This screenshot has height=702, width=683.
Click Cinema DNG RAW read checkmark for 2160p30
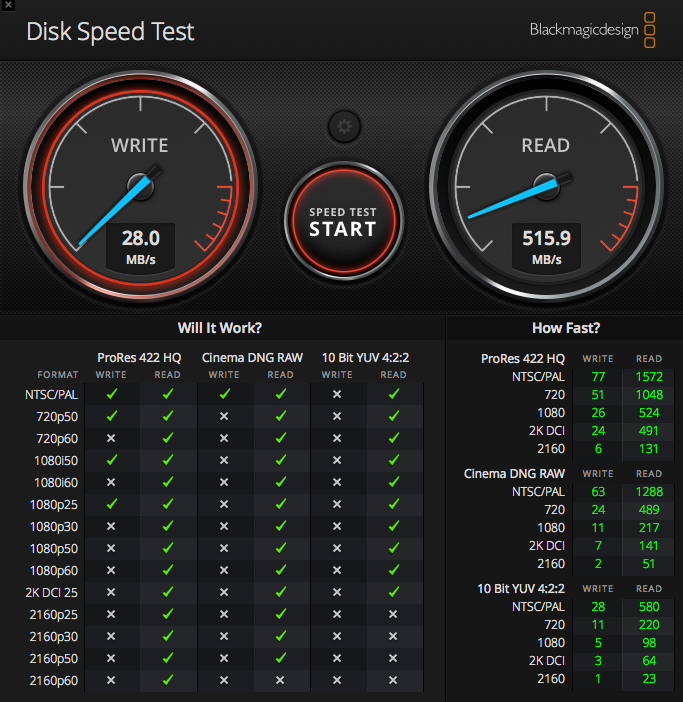click(281, 636)
